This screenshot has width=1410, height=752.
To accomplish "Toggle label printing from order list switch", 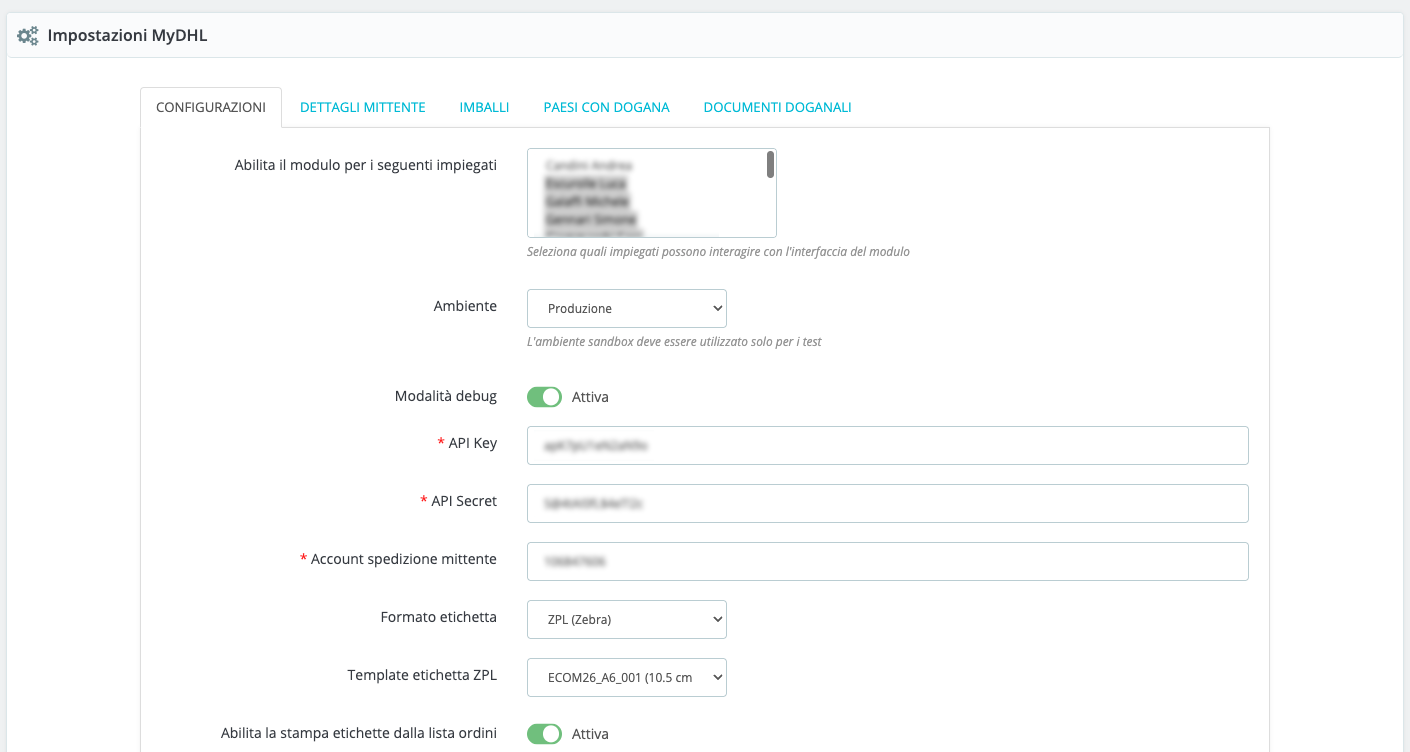I will tap(545, 734).
